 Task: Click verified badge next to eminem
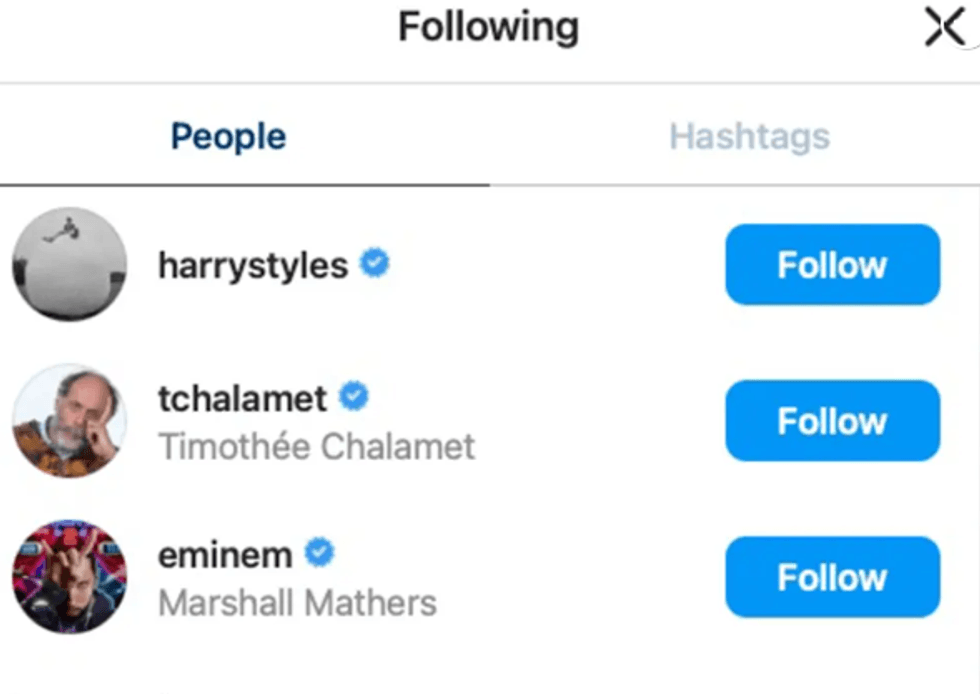pyautogui.click(x=319, y=552)
